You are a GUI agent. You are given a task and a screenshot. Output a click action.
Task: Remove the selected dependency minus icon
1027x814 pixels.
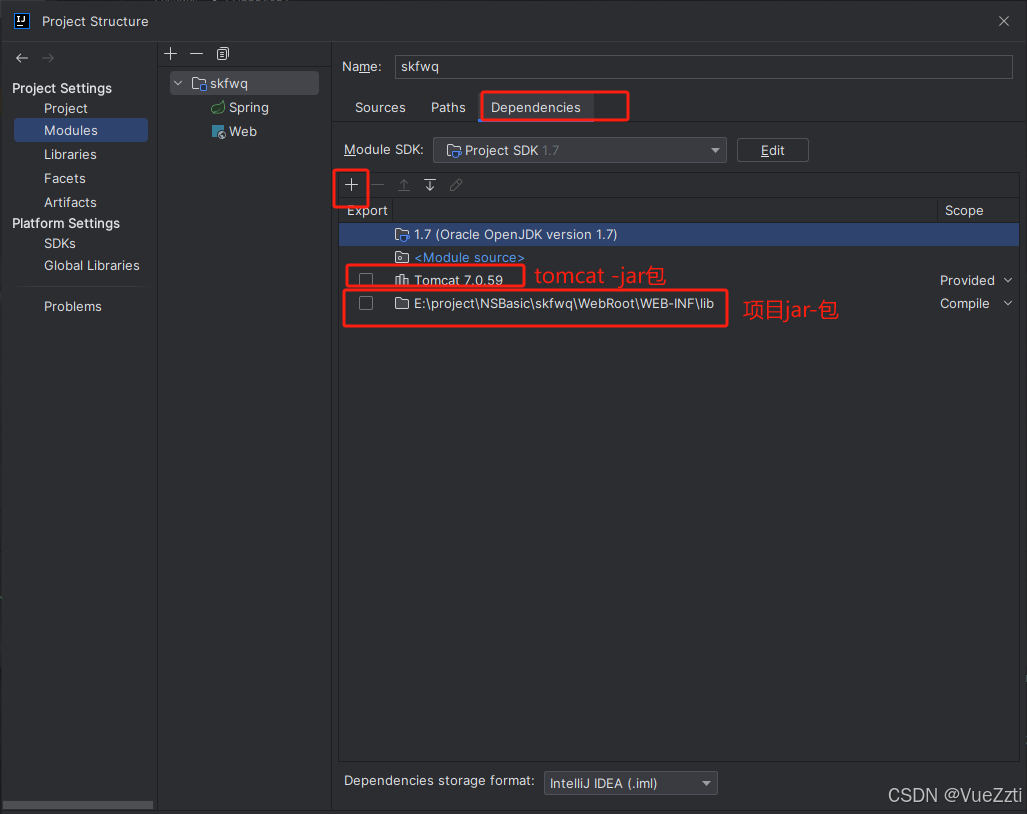378,185
